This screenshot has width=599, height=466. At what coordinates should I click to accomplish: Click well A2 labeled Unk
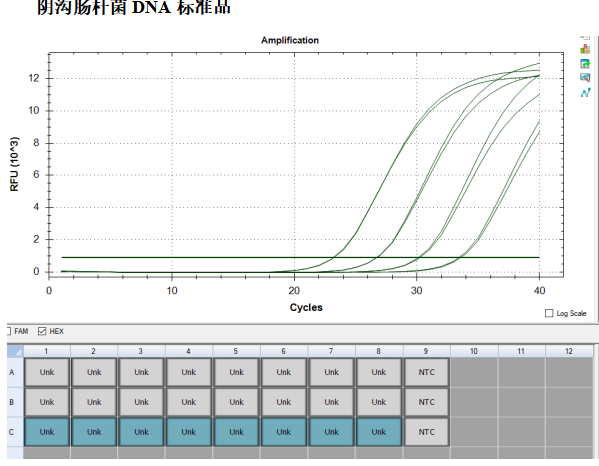coord(94,372)
